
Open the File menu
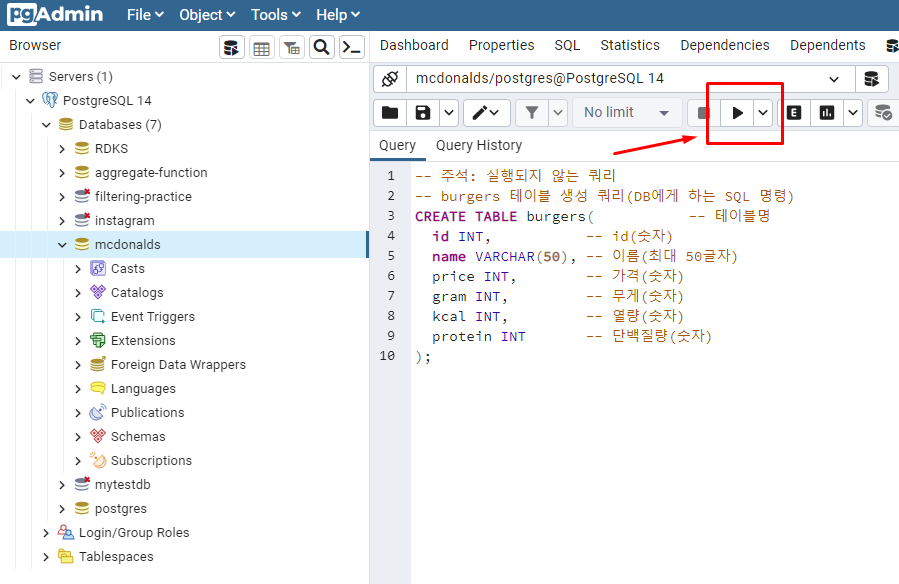tap(145, 15)
